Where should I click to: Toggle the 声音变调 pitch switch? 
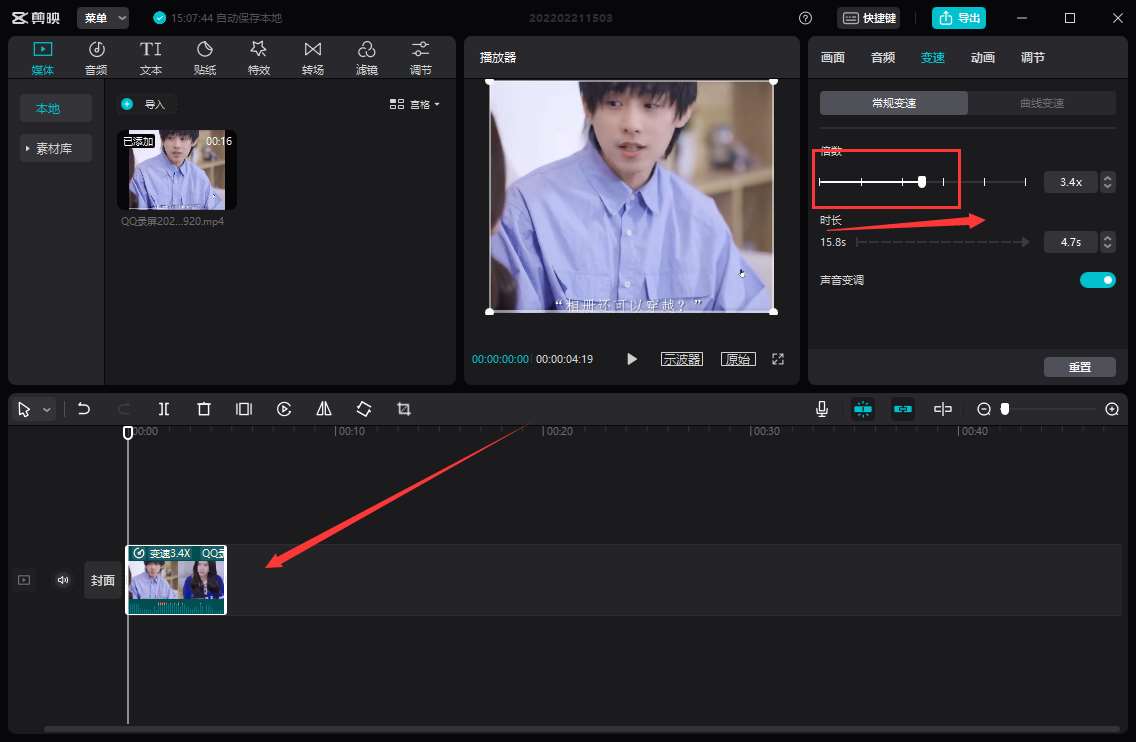tap(1097, 280)
